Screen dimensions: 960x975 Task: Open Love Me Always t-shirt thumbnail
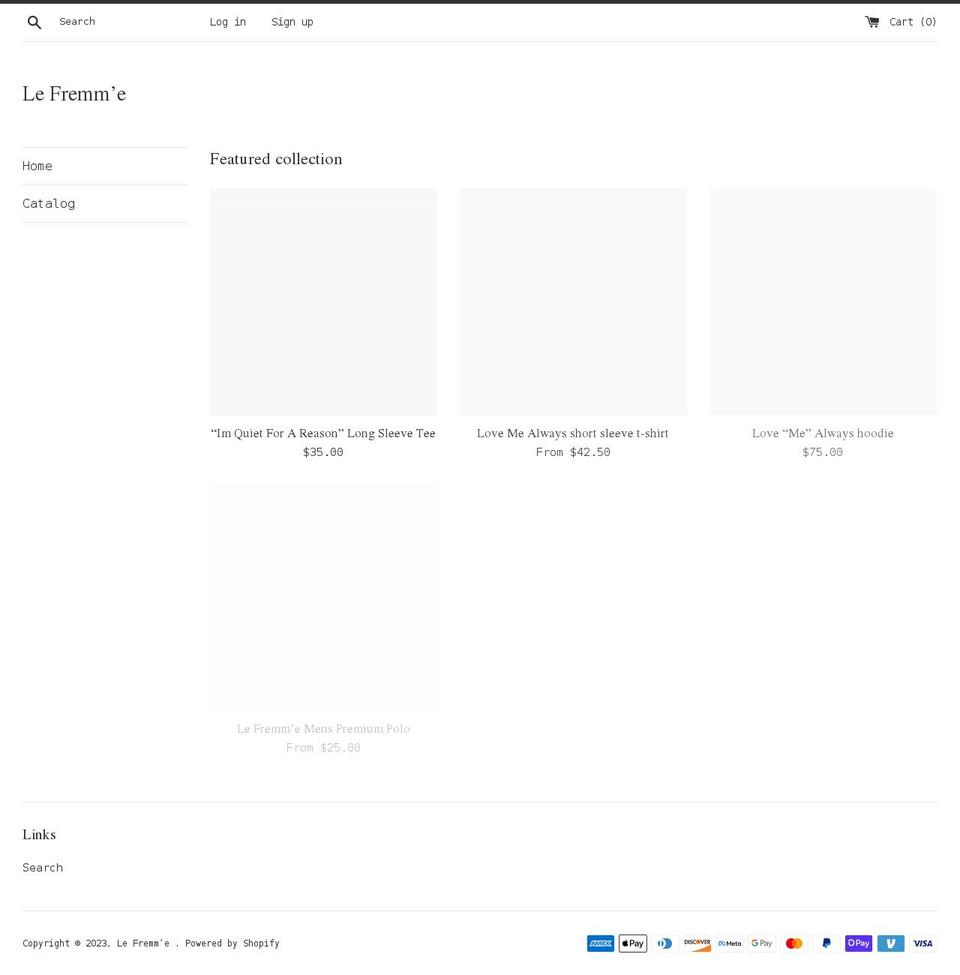tap(573, 302)
